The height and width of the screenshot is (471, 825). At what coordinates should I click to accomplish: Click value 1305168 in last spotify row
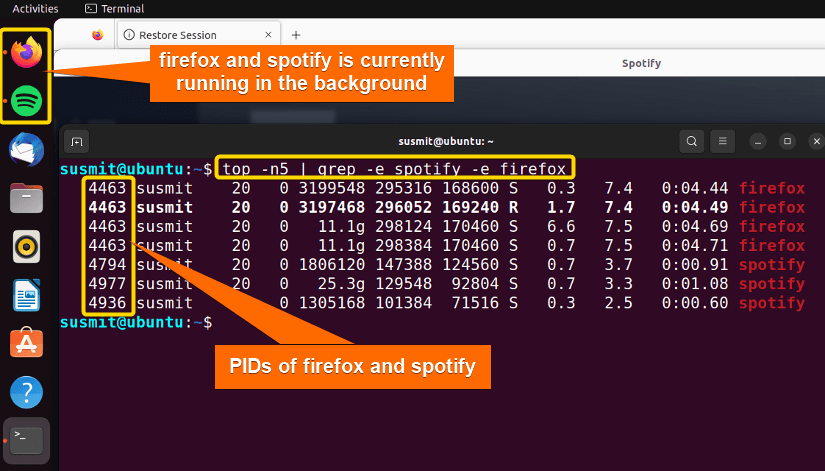pyautogui.click(x=331, y=303)
